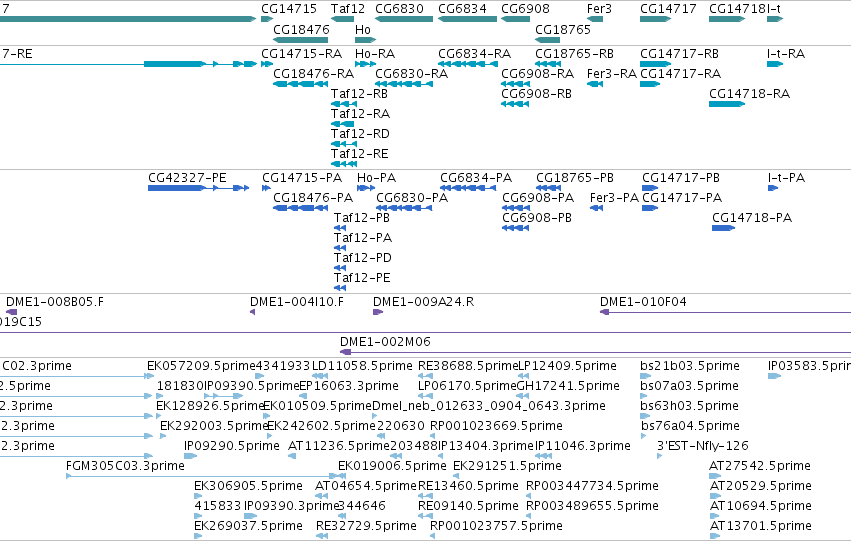Select the CG6908 gene label
The image size is (851, 541).
525,9
